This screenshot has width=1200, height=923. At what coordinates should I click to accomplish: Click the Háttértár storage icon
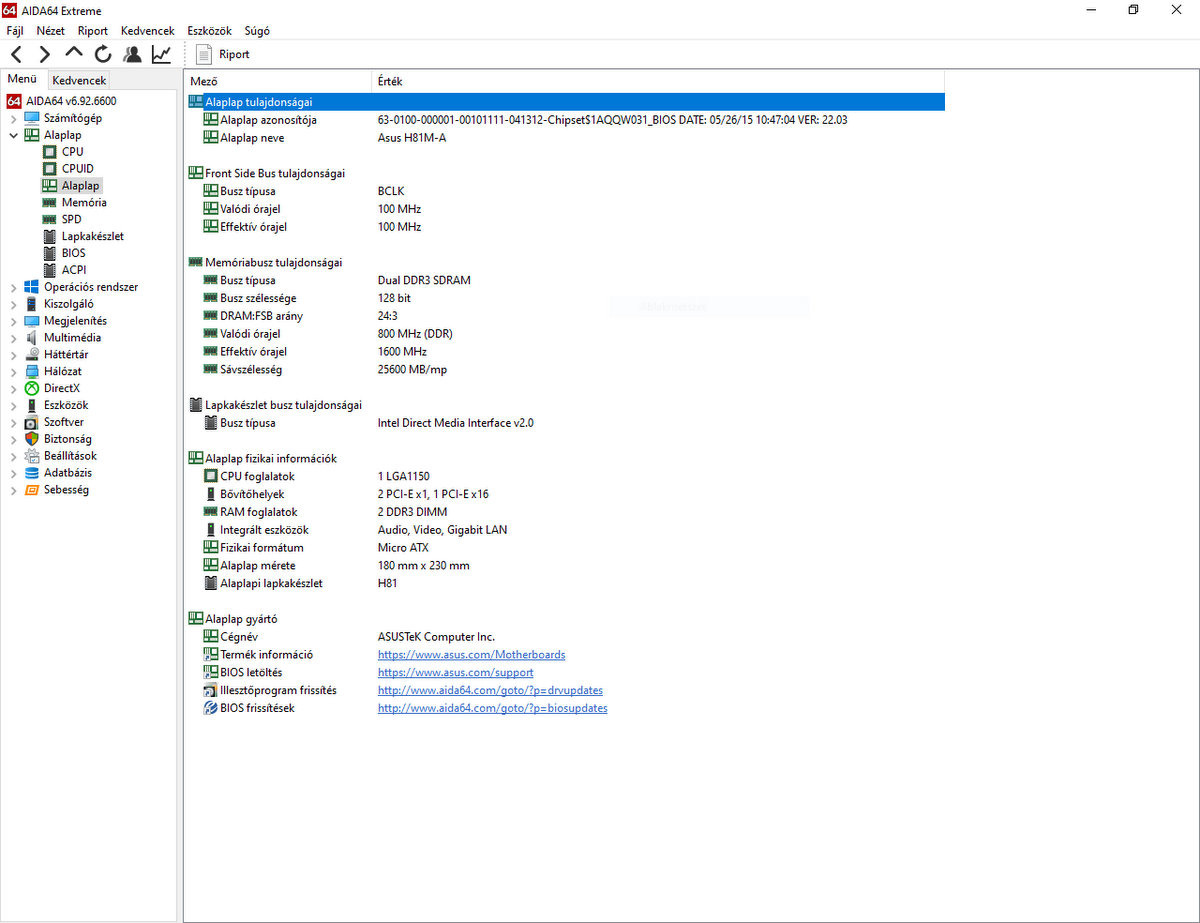coord(32,355)
